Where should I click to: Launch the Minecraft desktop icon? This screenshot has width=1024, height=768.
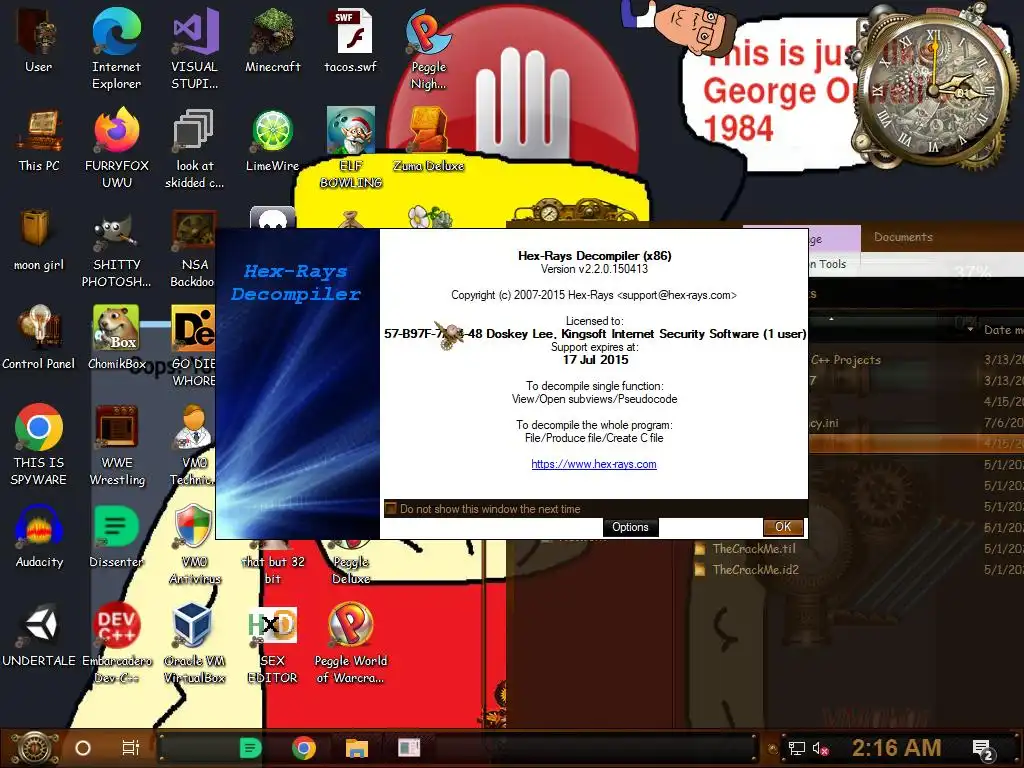[x=273, y=40]
